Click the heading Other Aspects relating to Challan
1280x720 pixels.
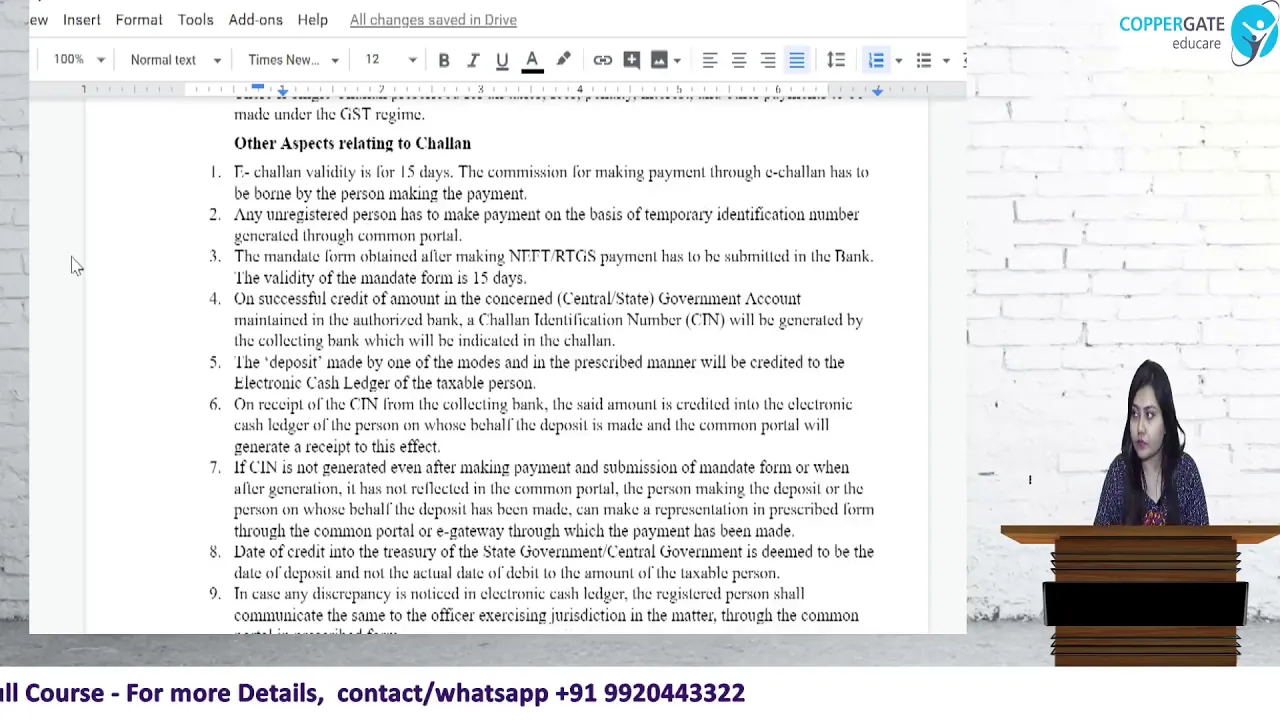(352, 143)
